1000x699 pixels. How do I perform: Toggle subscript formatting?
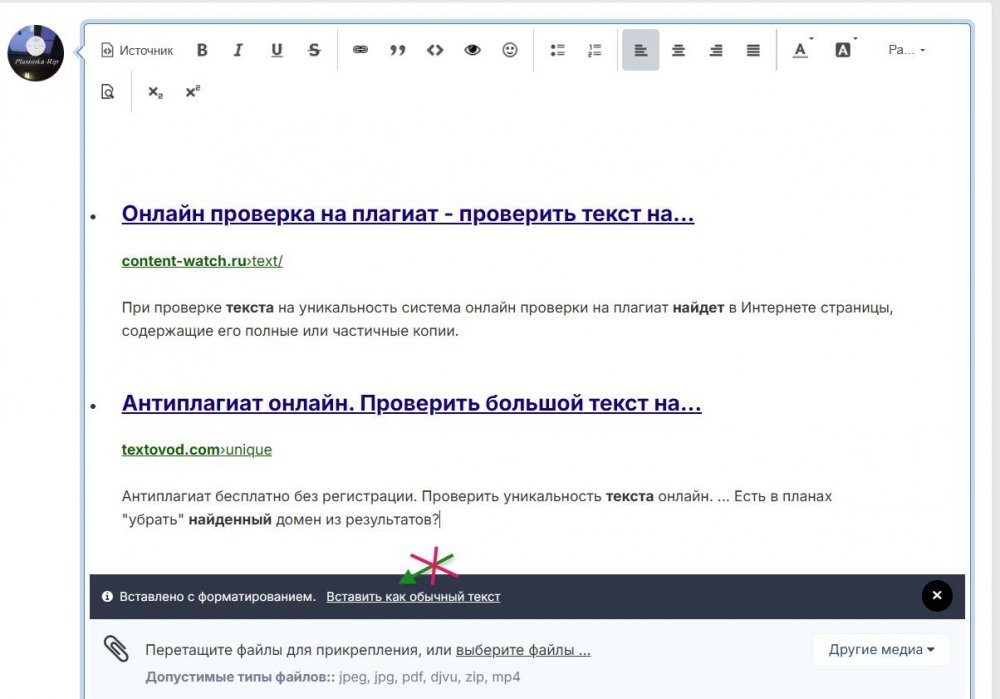pos(155,92)
